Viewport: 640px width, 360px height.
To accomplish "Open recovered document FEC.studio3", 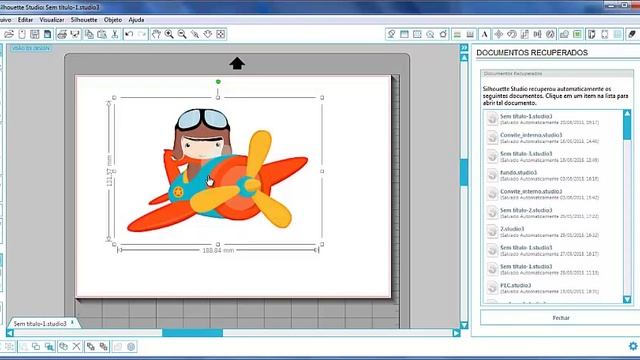I will [554, 288].
